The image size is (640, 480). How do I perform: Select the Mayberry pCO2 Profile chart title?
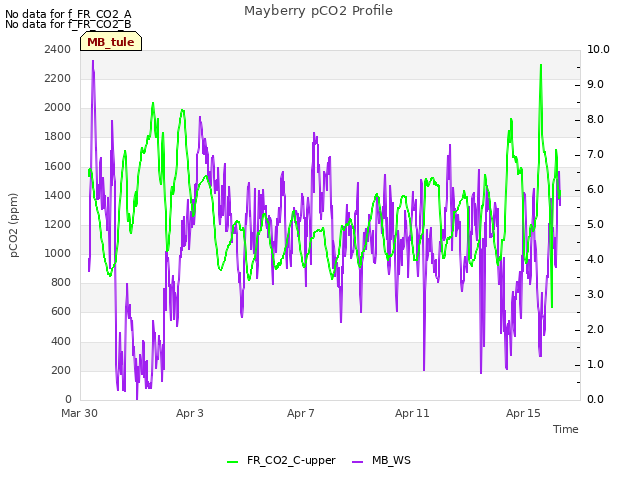coord(318,11)
